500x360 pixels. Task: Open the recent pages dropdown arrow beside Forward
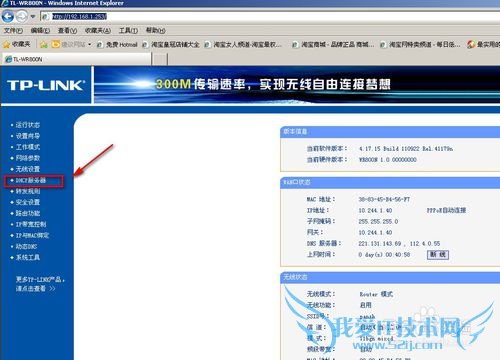pyautogui.click(x=33, y=16)
